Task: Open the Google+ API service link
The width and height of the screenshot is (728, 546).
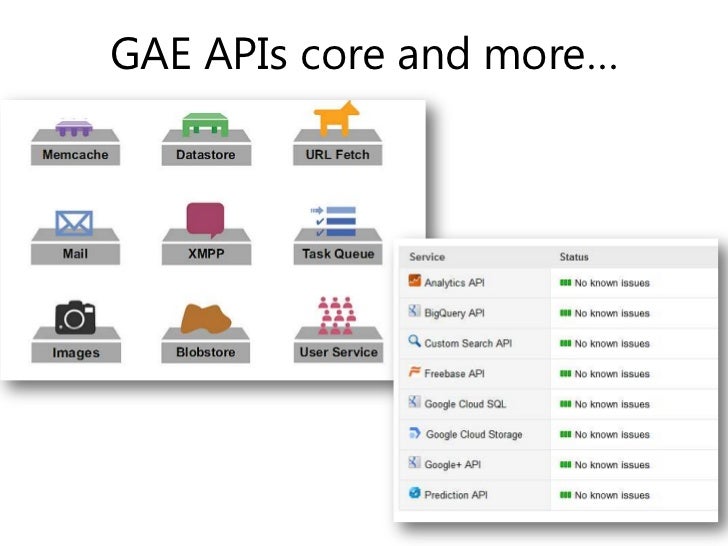Action: 453,465
